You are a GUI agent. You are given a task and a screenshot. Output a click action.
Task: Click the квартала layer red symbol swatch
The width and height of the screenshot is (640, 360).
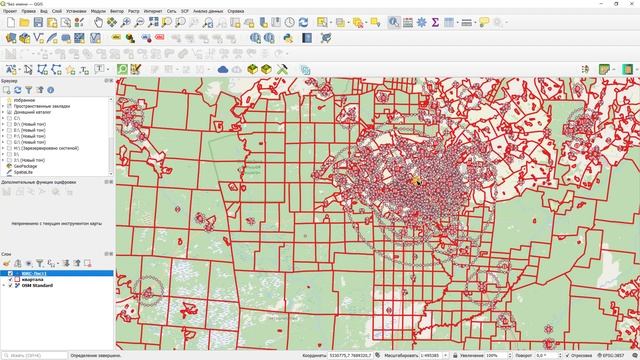click(x=17, y=280)
